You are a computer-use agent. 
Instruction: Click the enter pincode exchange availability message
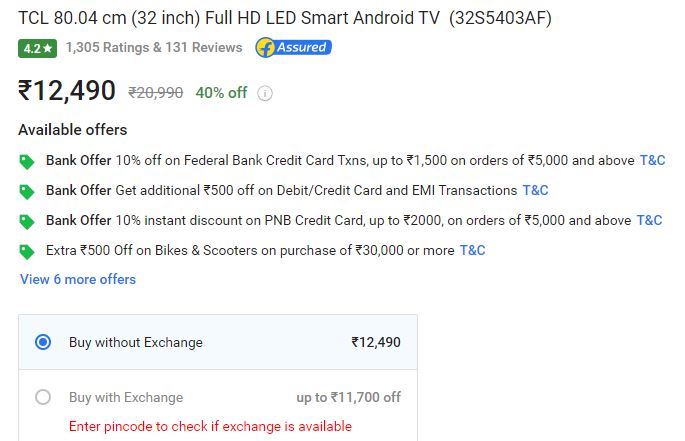[x=210, y=426]
